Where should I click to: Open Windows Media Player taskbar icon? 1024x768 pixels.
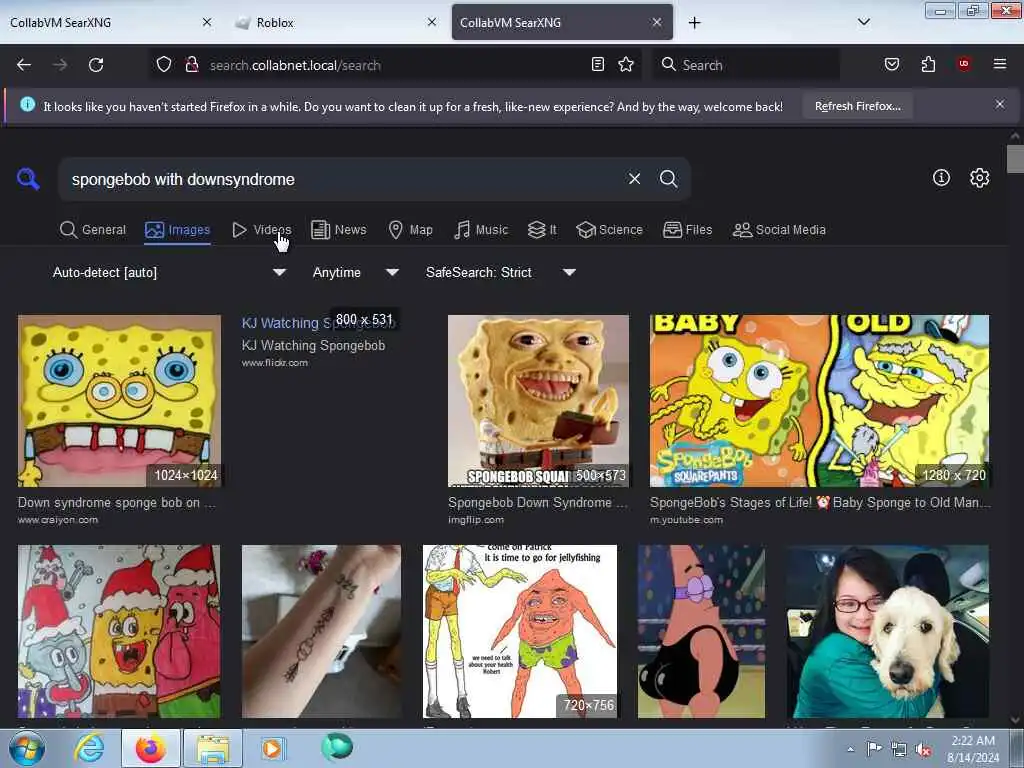point(272,748)
